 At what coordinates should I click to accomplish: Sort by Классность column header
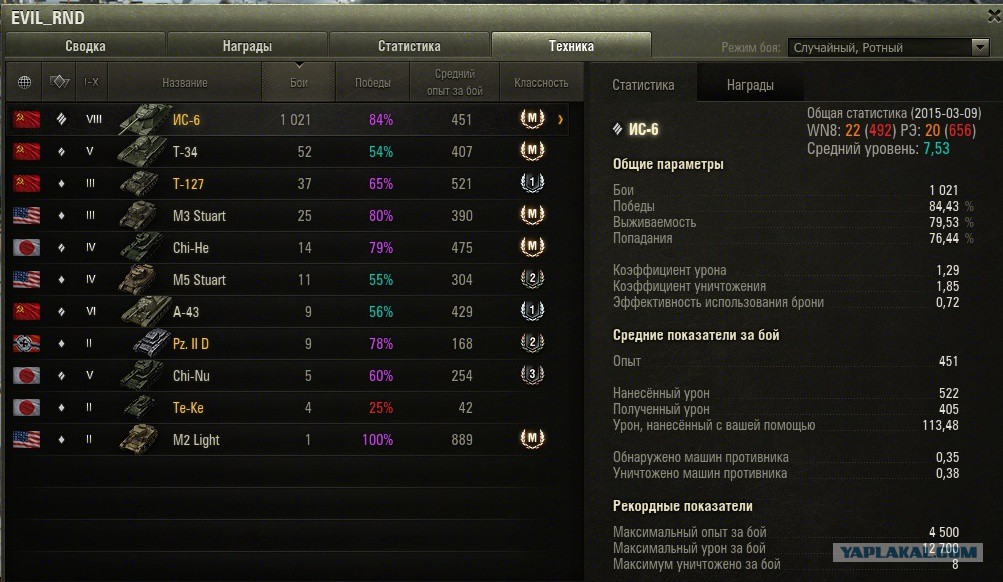[x=541, y=83]
